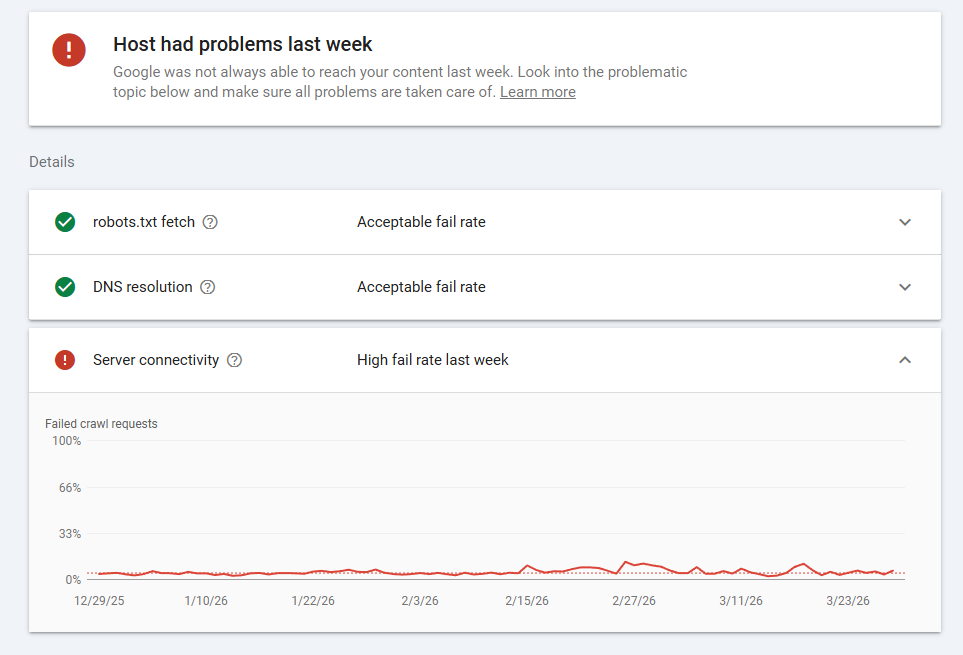963x655 pixels.
Task: Open help tooltip for robots.txt fetch
Action: (x=210, y=222)
